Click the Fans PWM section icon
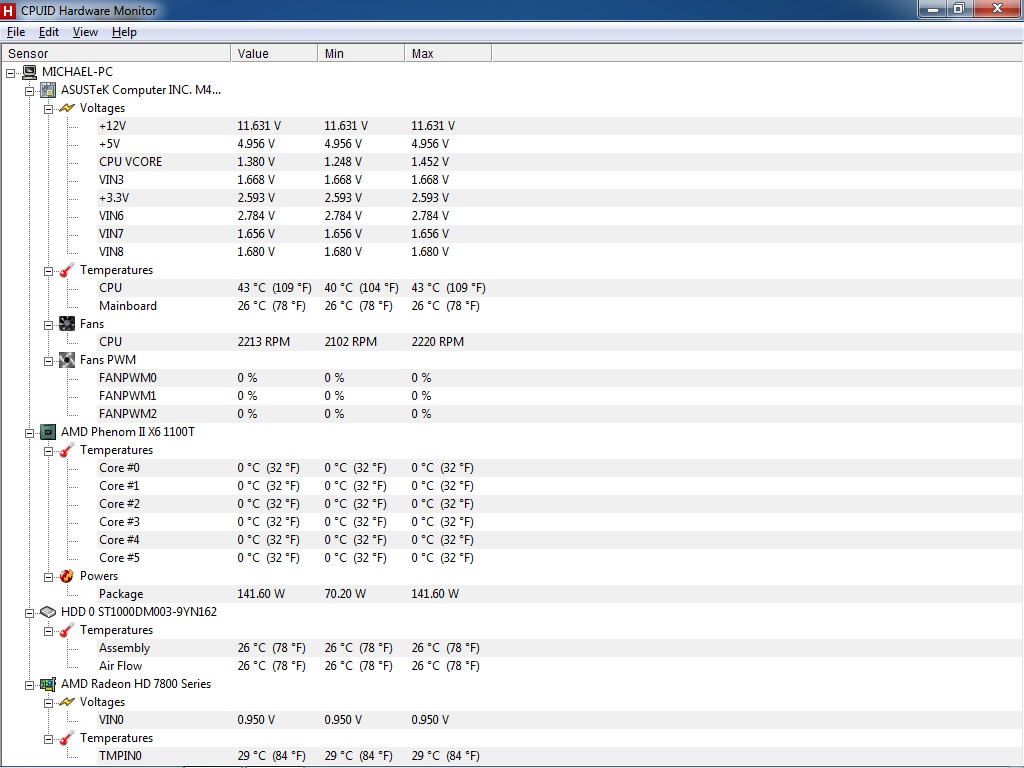This screenshot has height=768, width=1024. tap(67, 360)
